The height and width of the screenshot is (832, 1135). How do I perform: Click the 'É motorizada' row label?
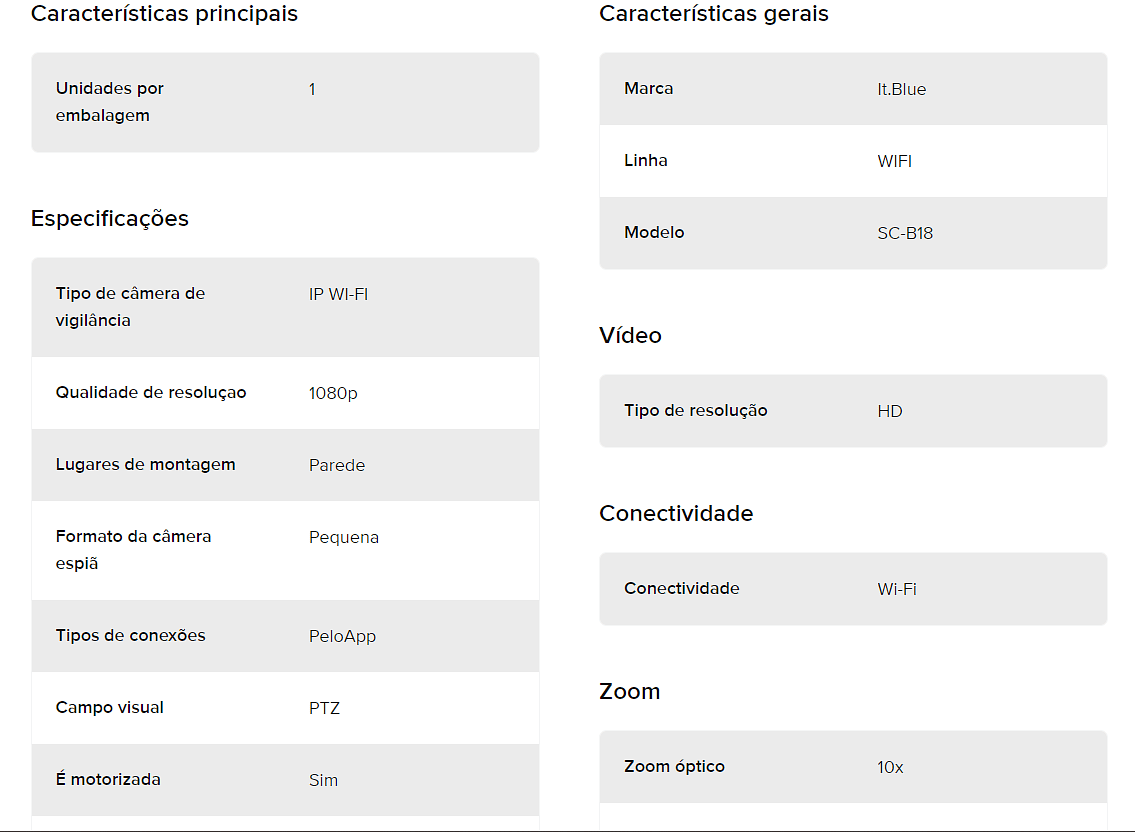(x=108, y=779)
